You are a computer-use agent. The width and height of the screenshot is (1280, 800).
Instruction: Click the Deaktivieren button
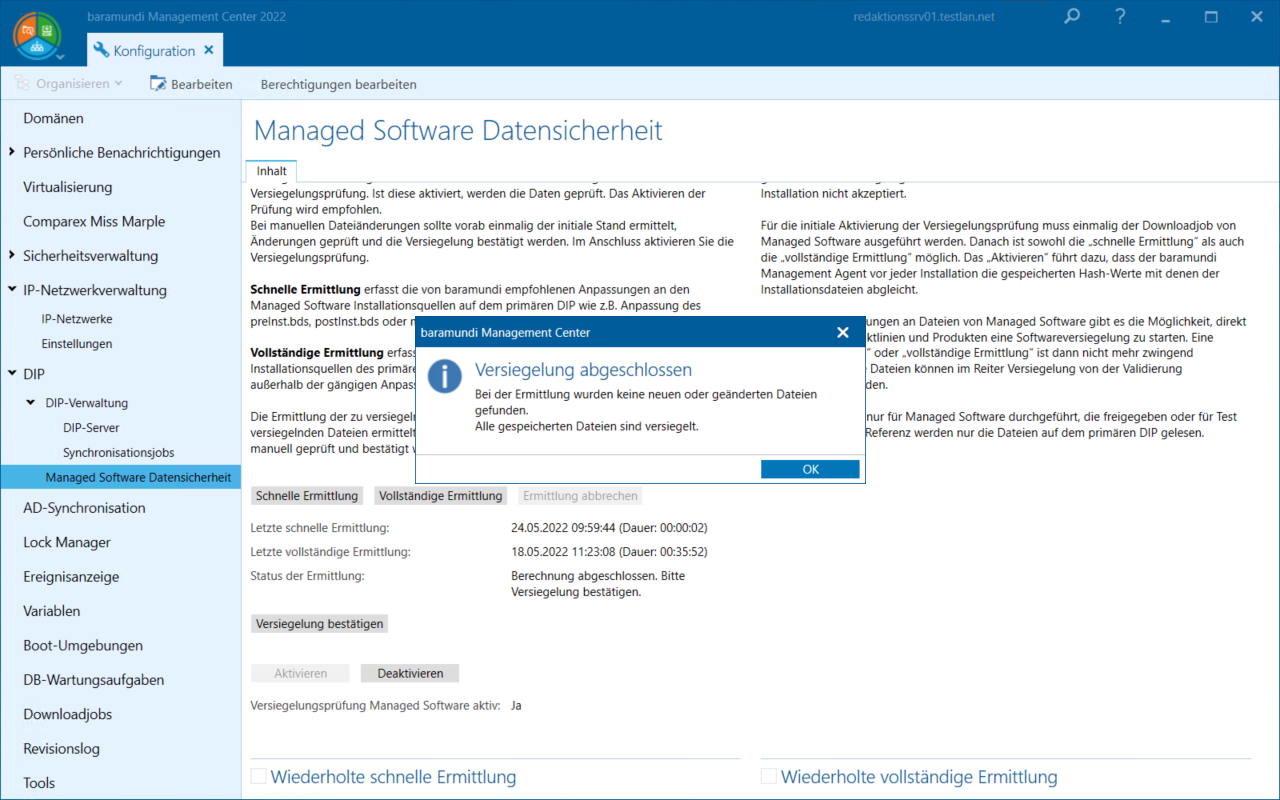[409, 673]
